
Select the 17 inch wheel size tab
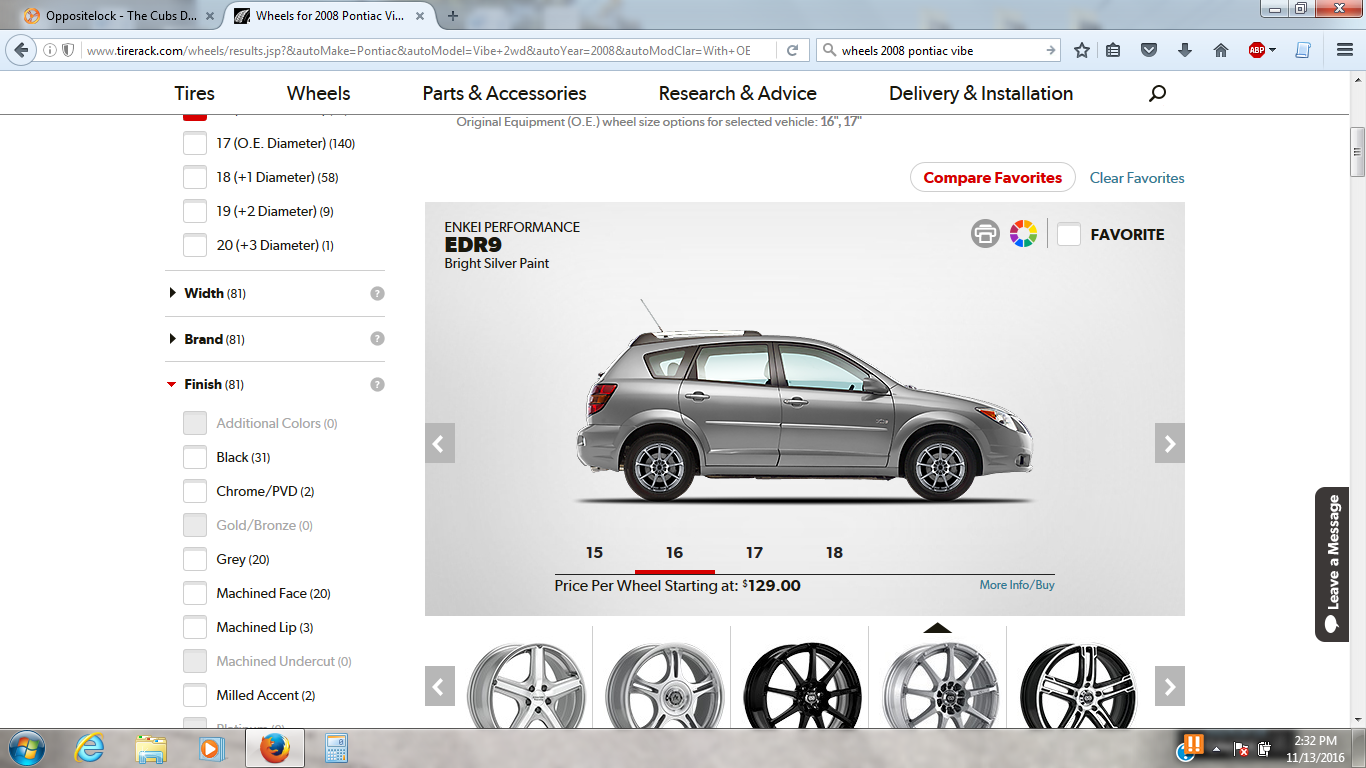755,552
